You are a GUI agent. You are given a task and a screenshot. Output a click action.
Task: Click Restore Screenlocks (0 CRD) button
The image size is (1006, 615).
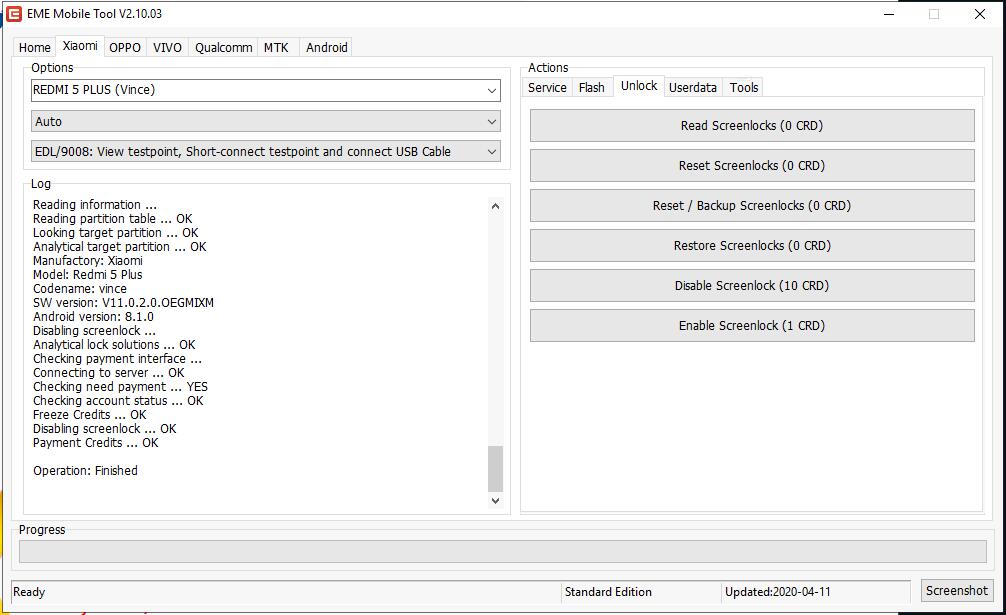click(x=752, y=246)
